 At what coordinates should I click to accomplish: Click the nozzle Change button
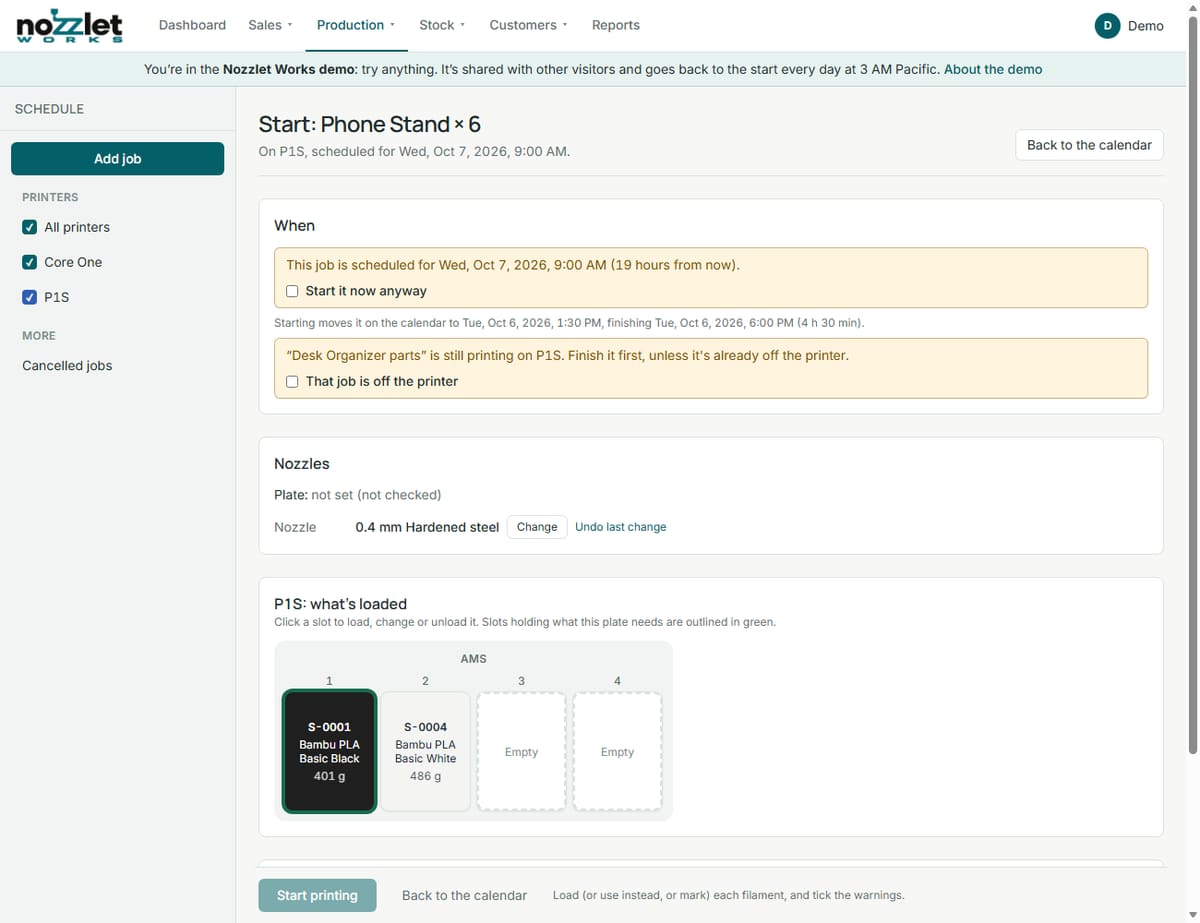coord(537,527)
